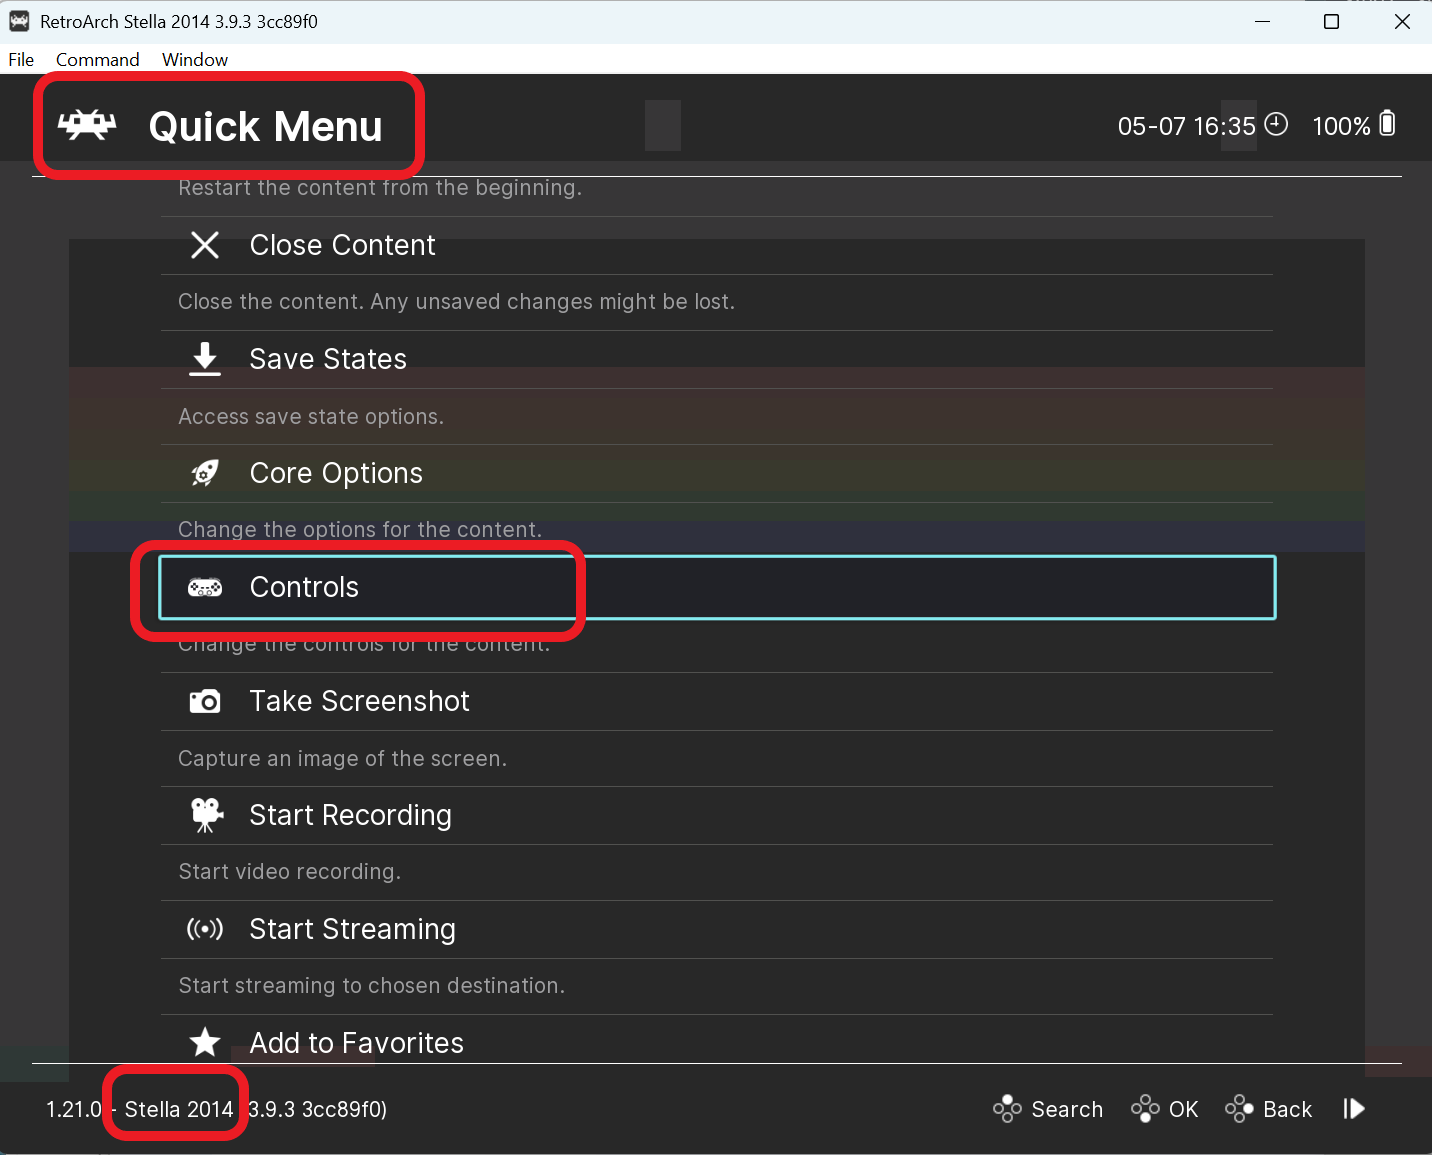
Task: Click the RetroArch title bar app icon
Action: pyautogui.click(x=19, y=21)
